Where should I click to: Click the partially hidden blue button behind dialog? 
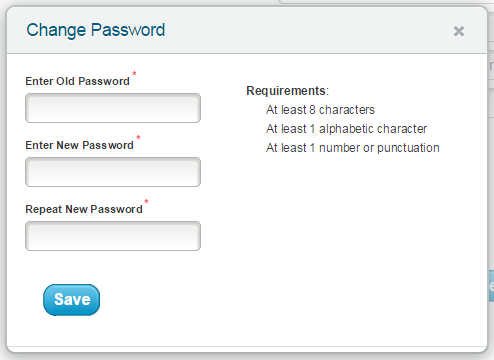pos(491,286)
